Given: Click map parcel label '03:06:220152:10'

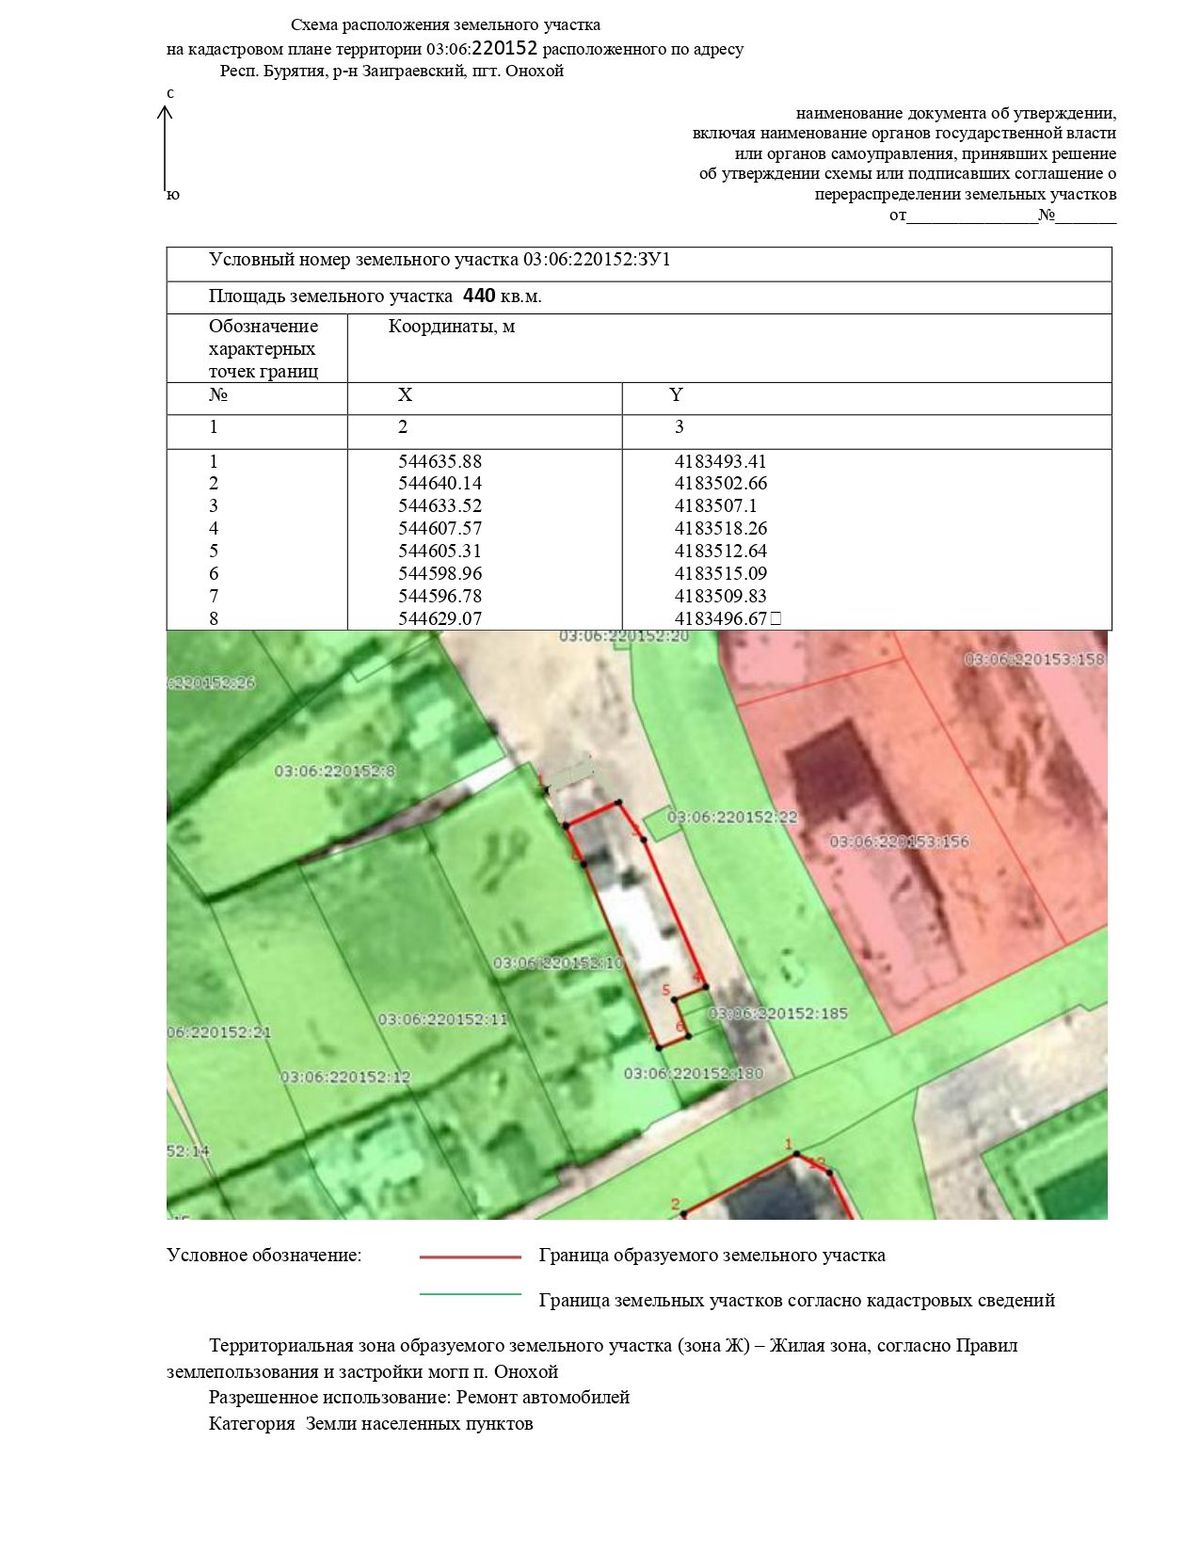Looking at the screenshot, I should (x=558, y=963).
